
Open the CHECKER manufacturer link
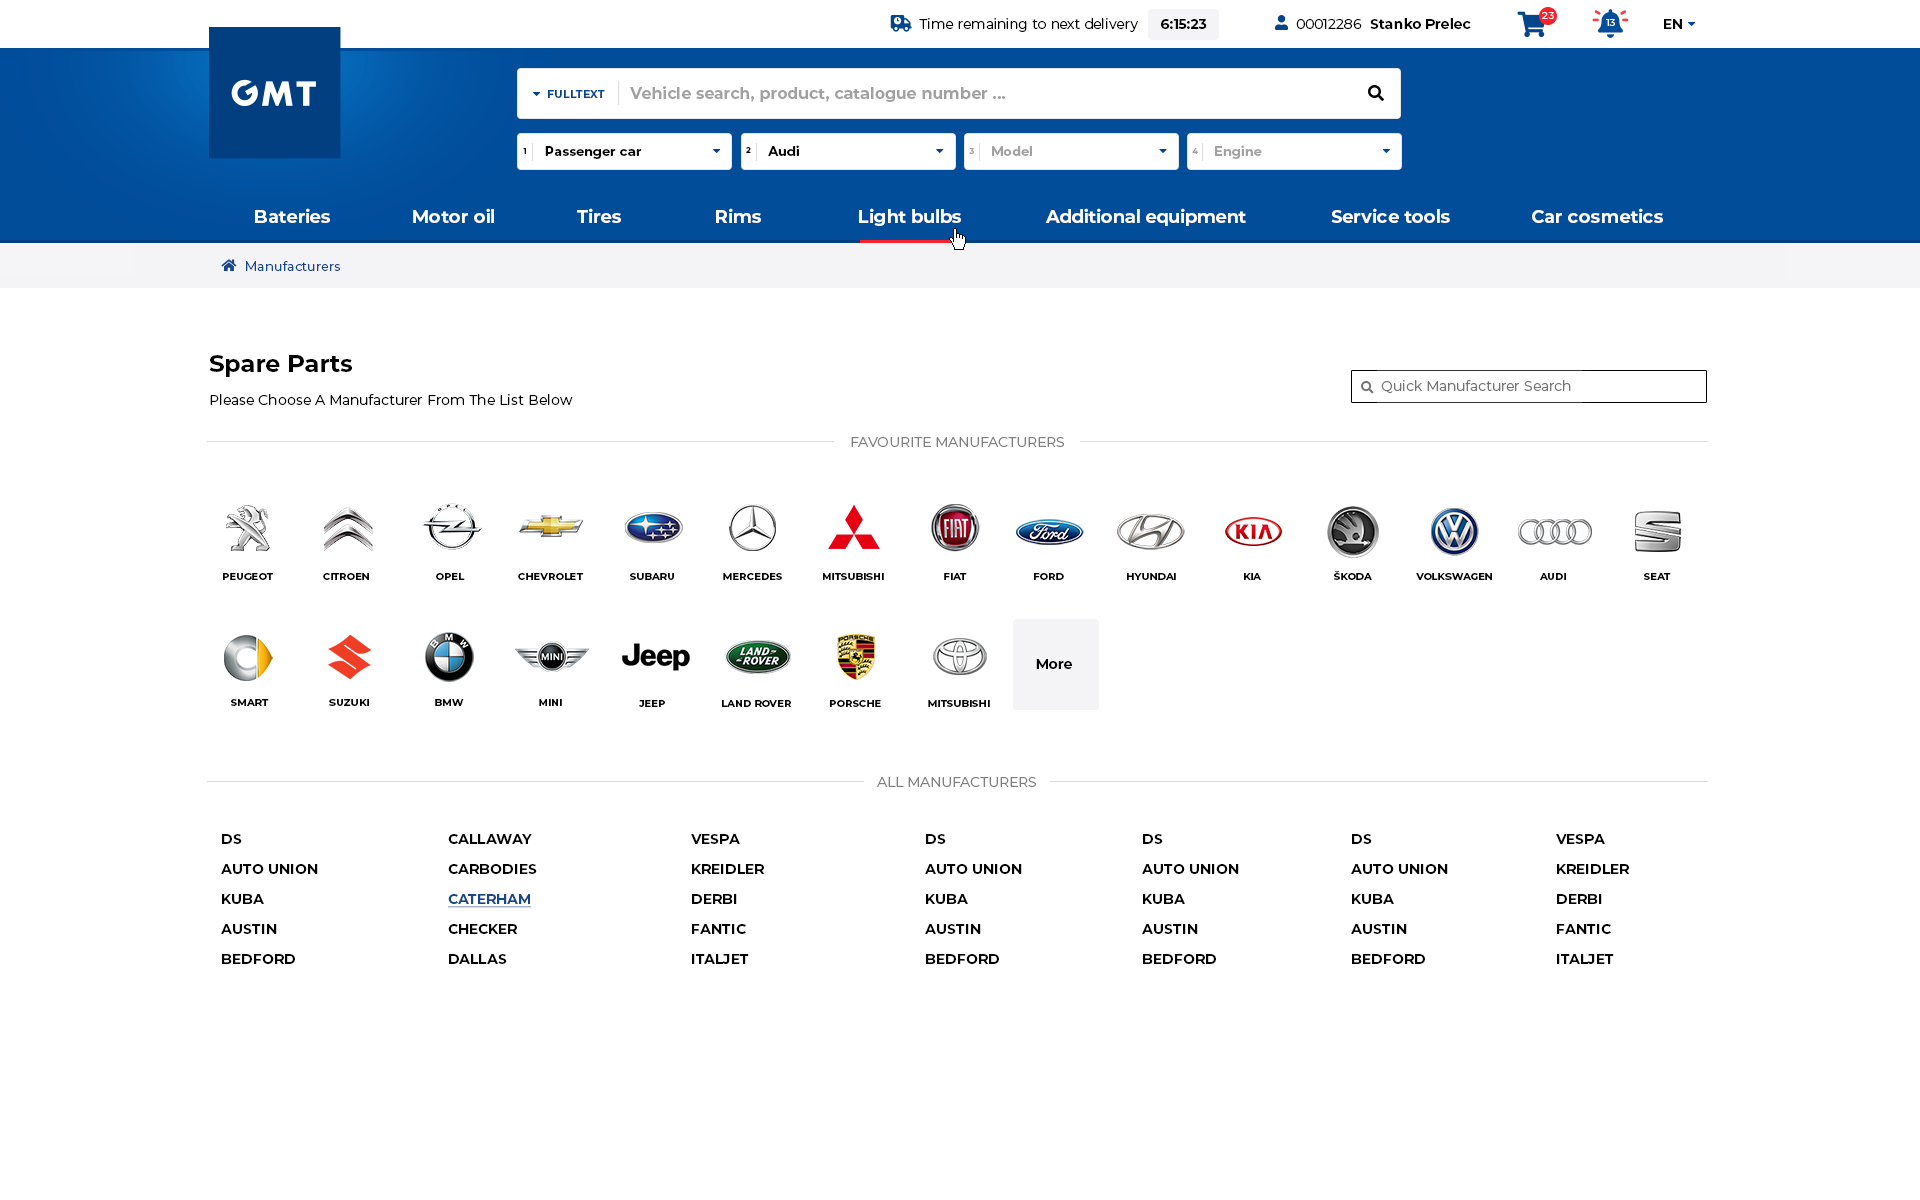click(x=482, y=929)
